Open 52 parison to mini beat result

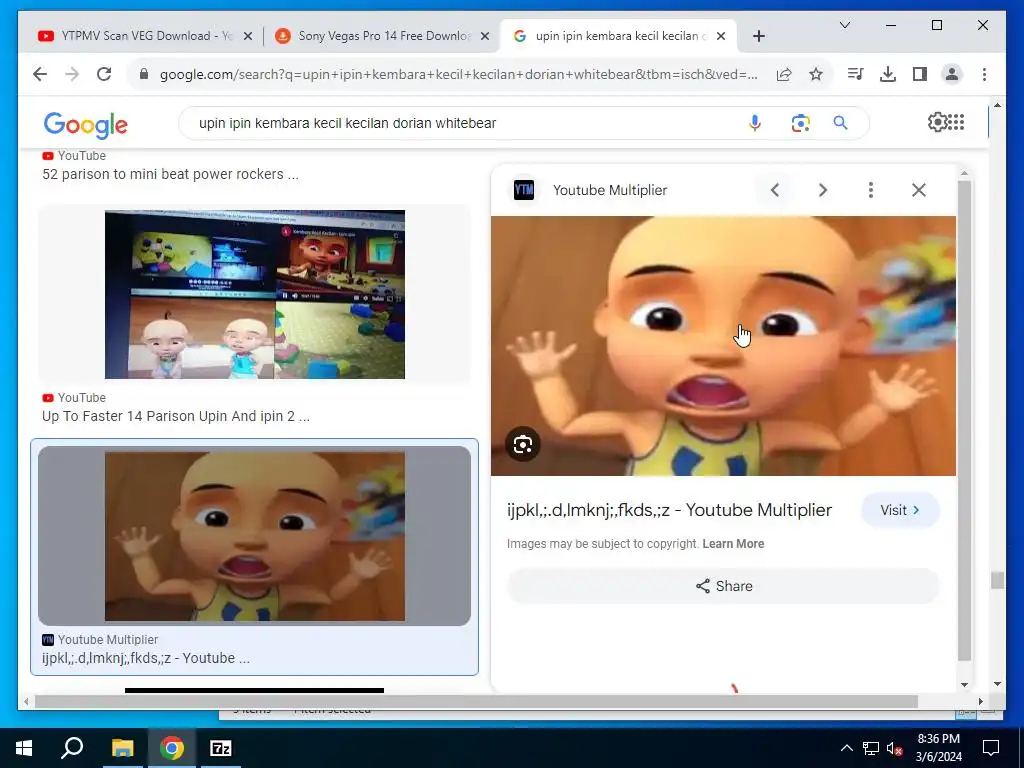coord(170,174)
